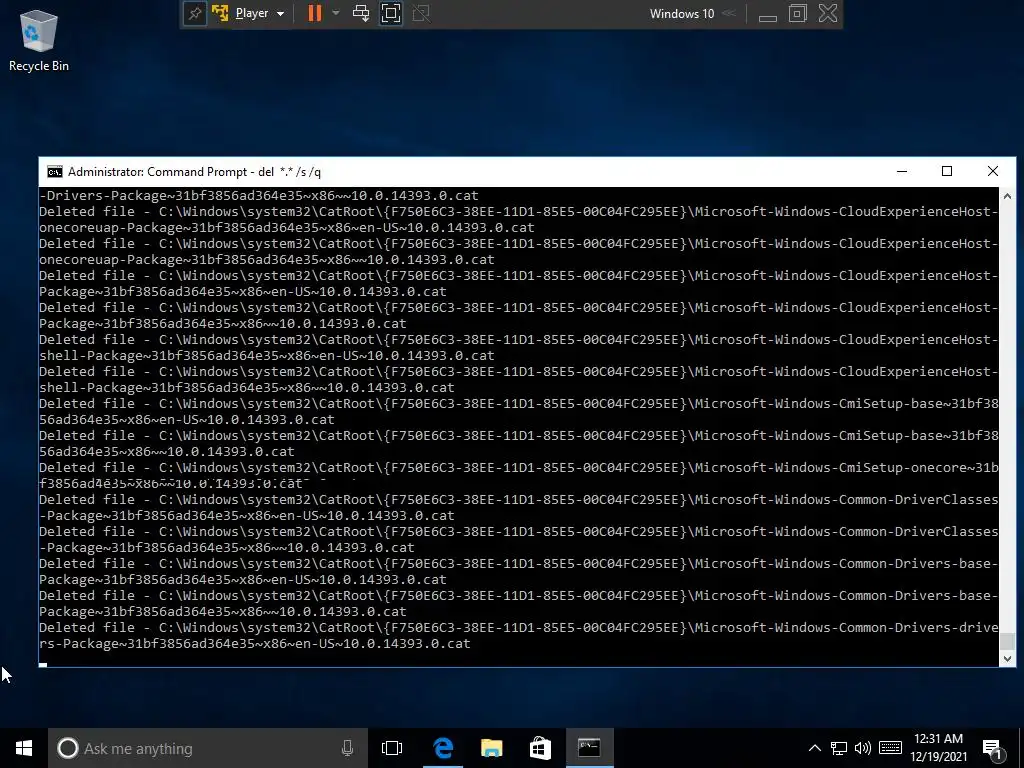Show hidden system tray icons
This screenshot has height=768, width=1024.
pos(814,748)
